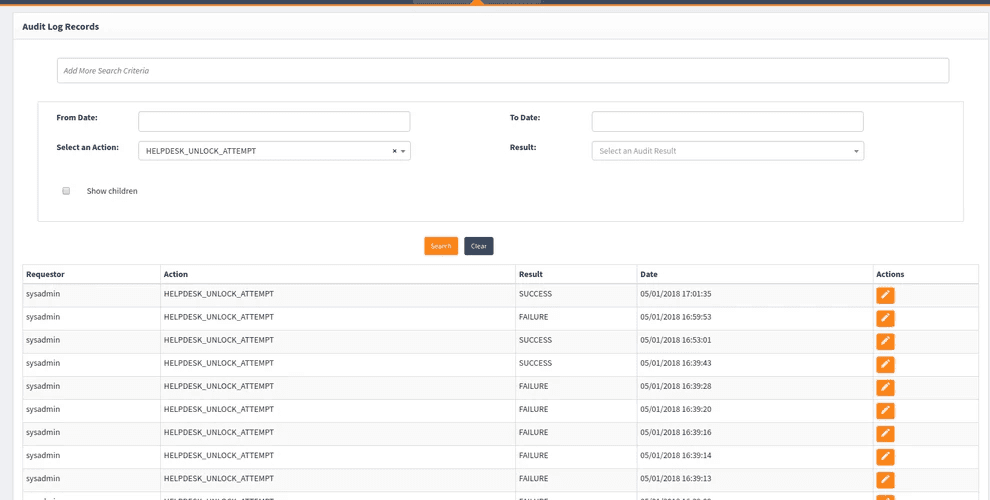Click the Result column header

pos(531,274)
